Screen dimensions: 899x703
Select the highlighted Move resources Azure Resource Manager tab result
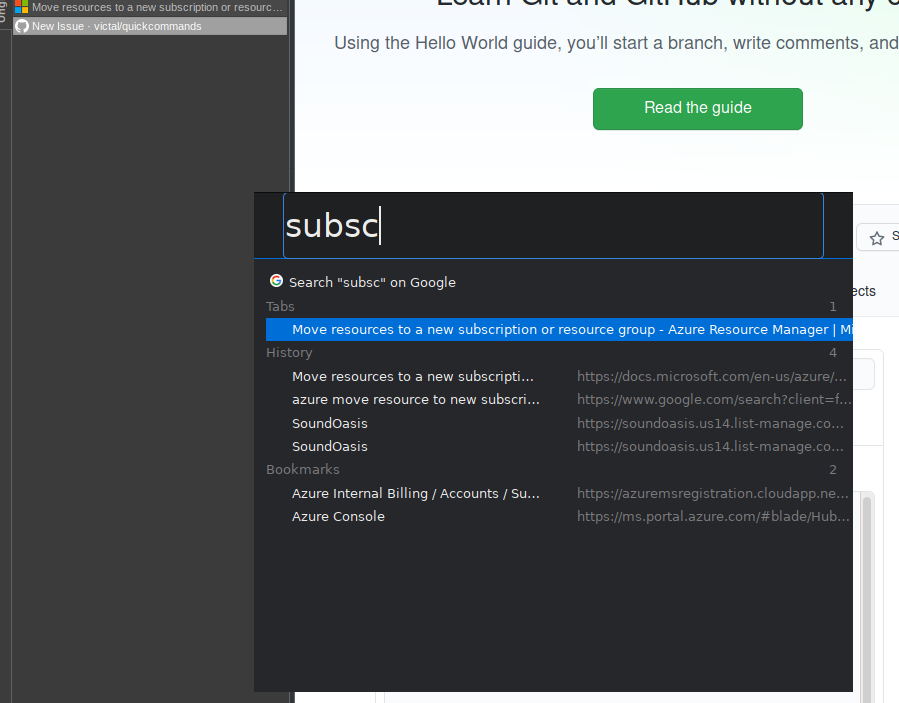[x=559, y=330]
